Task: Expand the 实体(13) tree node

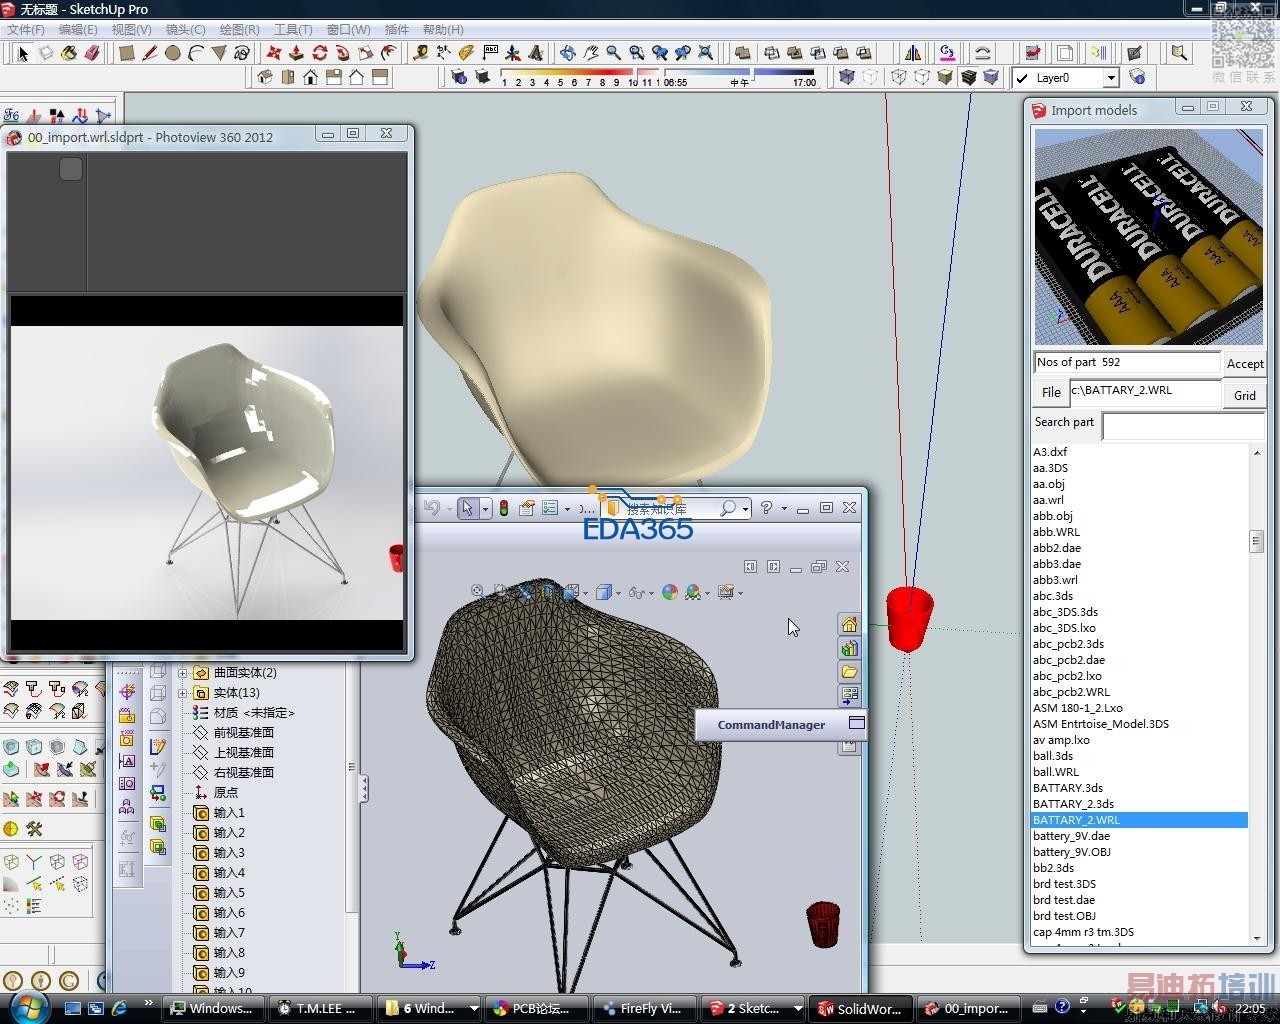Action: 183,693
